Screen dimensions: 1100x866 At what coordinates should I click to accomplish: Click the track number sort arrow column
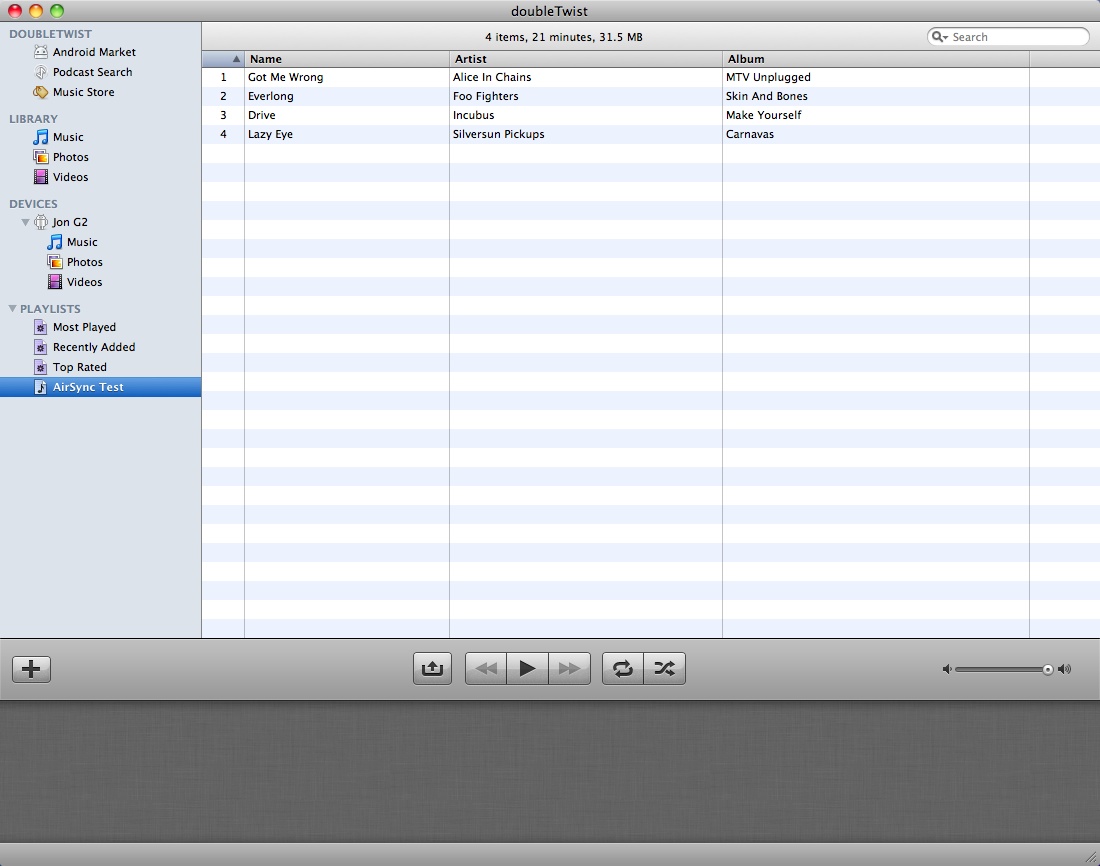223,59
